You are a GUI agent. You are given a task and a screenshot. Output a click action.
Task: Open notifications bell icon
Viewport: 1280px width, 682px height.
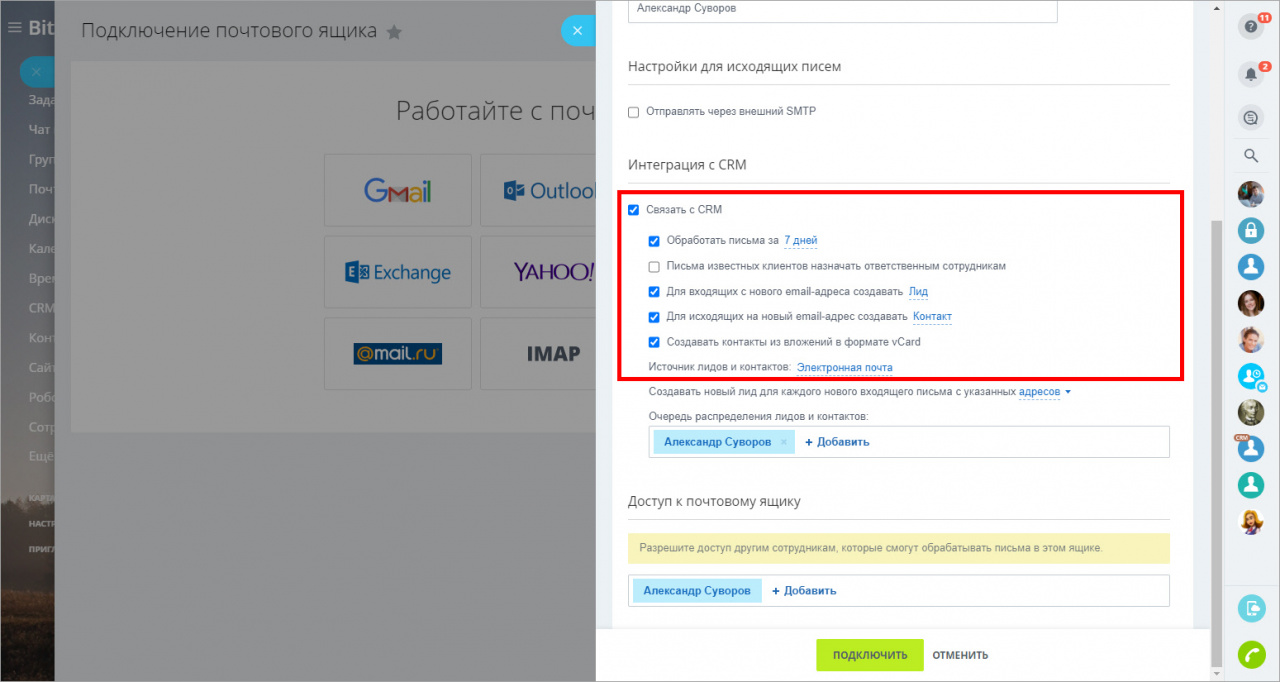1250,74
